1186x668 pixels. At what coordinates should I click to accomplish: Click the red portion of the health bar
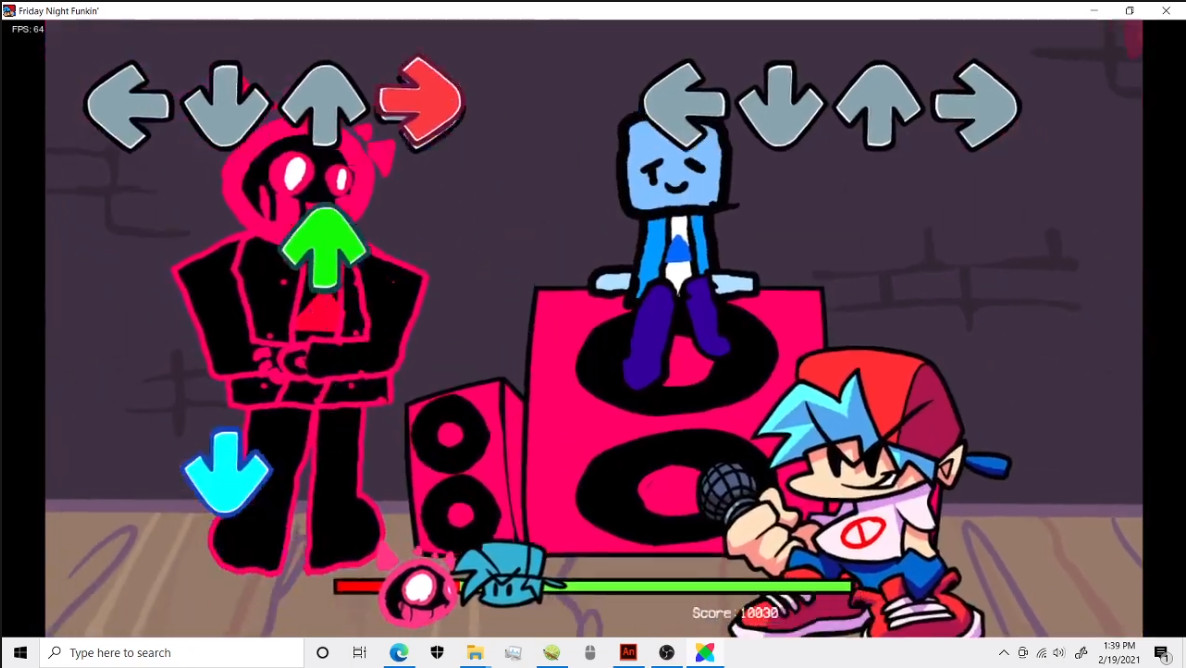pyautogui.click(x=359, y=586)
